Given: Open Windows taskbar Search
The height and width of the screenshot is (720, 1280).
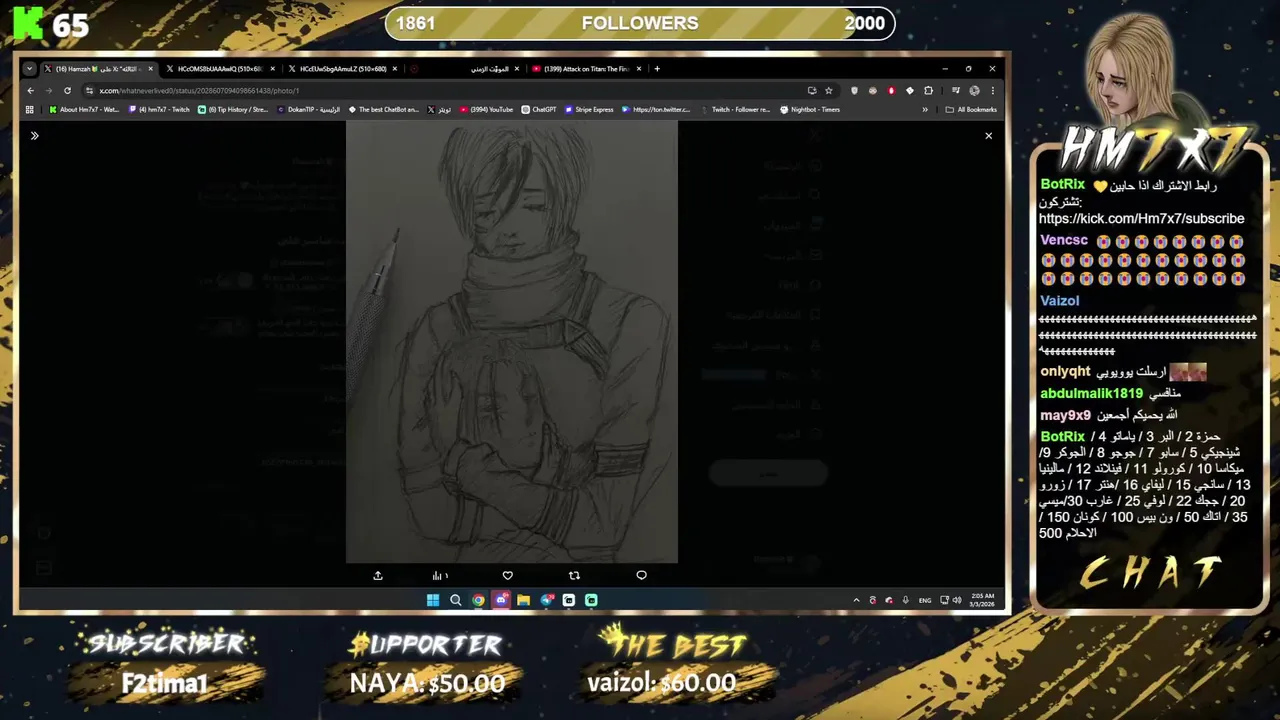Looking at the screenshot, I should 456,600.
